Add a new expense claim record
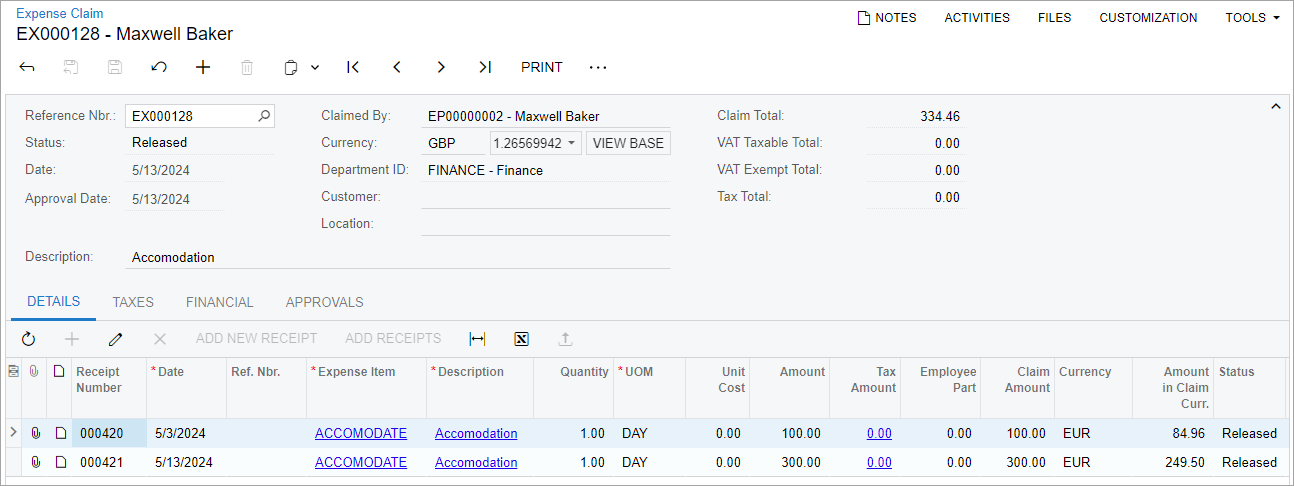 [203, 67]
